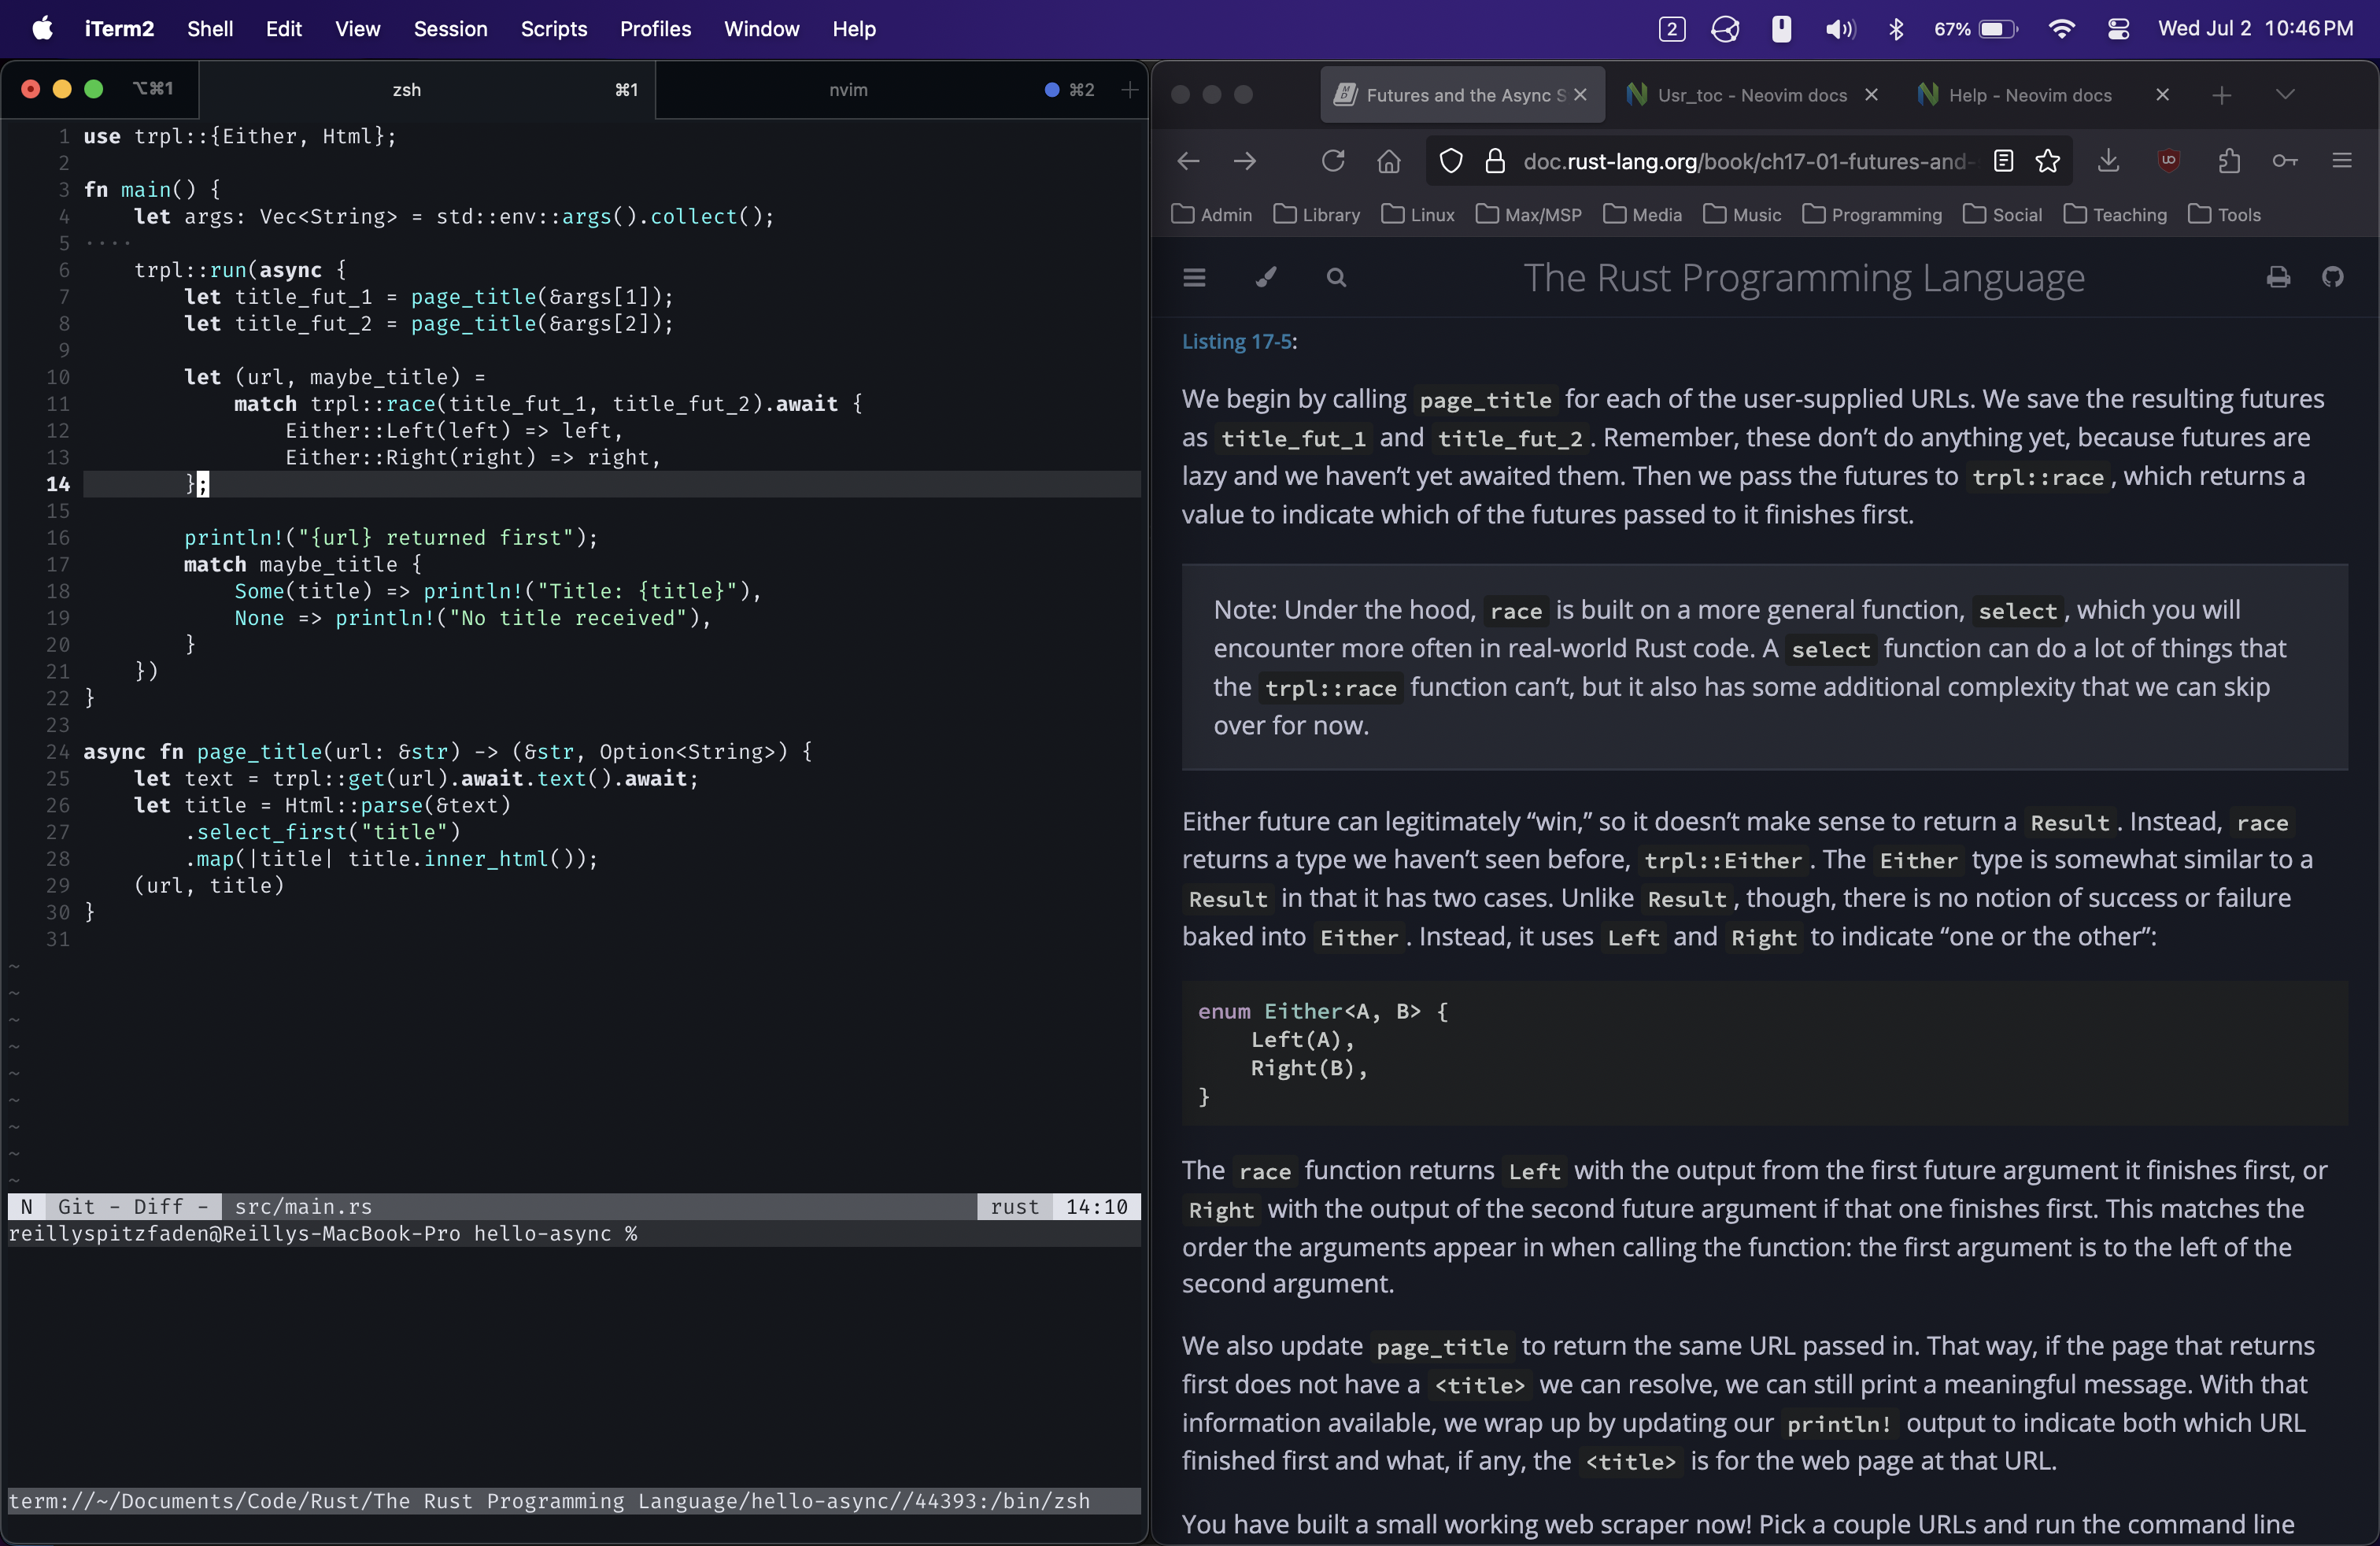Open the Teaching bookmarks folder
The height and width of the screenshot is (1546, 2380).
click(x=2115, y=215)
